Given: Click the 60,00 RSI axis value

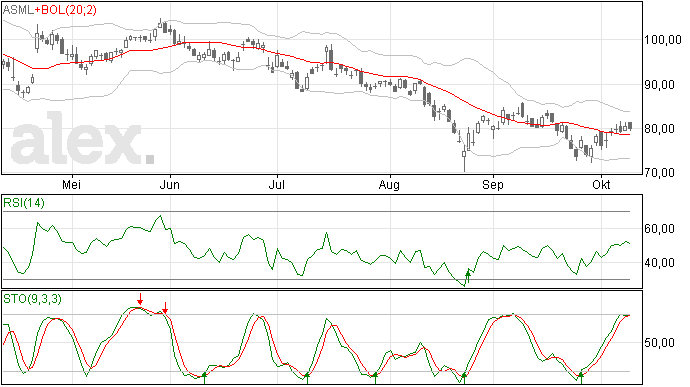Looking at the screenshot, I should 660,229.
